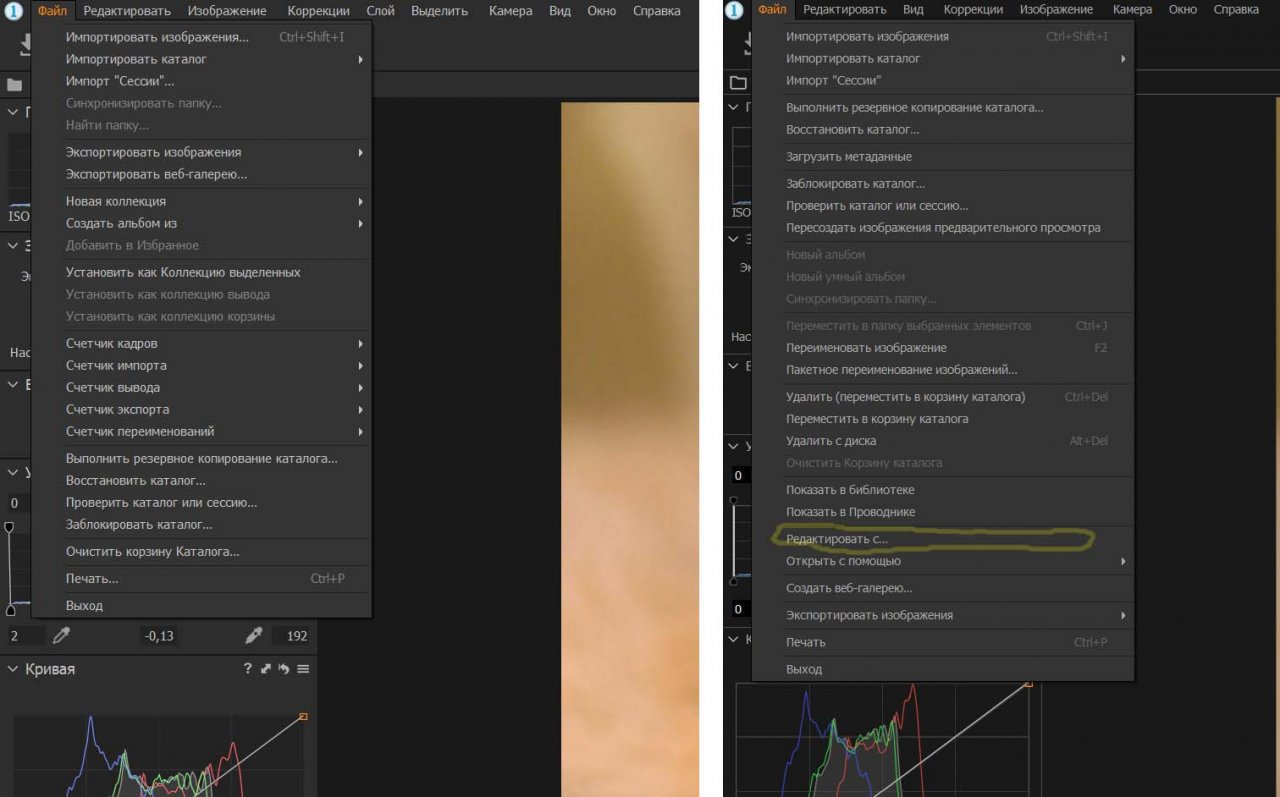Image resolution: width=1280 pixels, height=797 pixels.
Task: Choose Показать в Проводнике
Action: [x=944, y=511]
